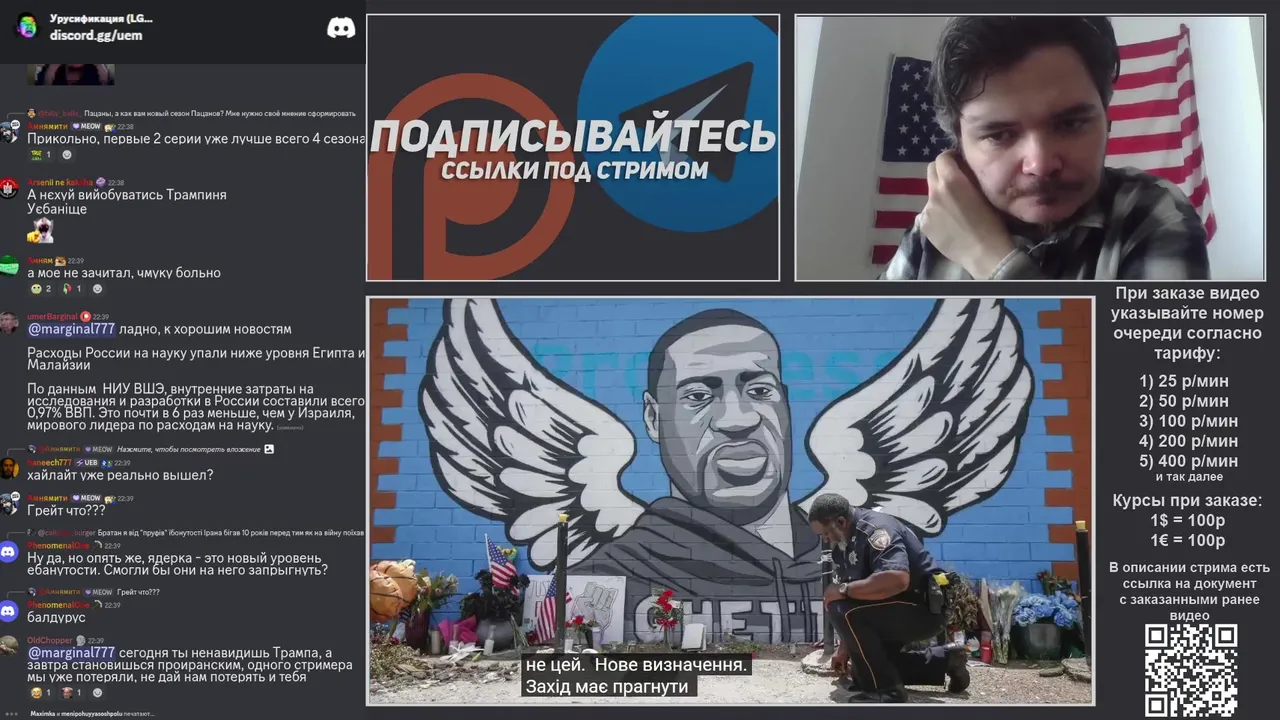The image size is (1280, 720).
Task: Open the haneech777 user avatar
Action: click(9, 469)
